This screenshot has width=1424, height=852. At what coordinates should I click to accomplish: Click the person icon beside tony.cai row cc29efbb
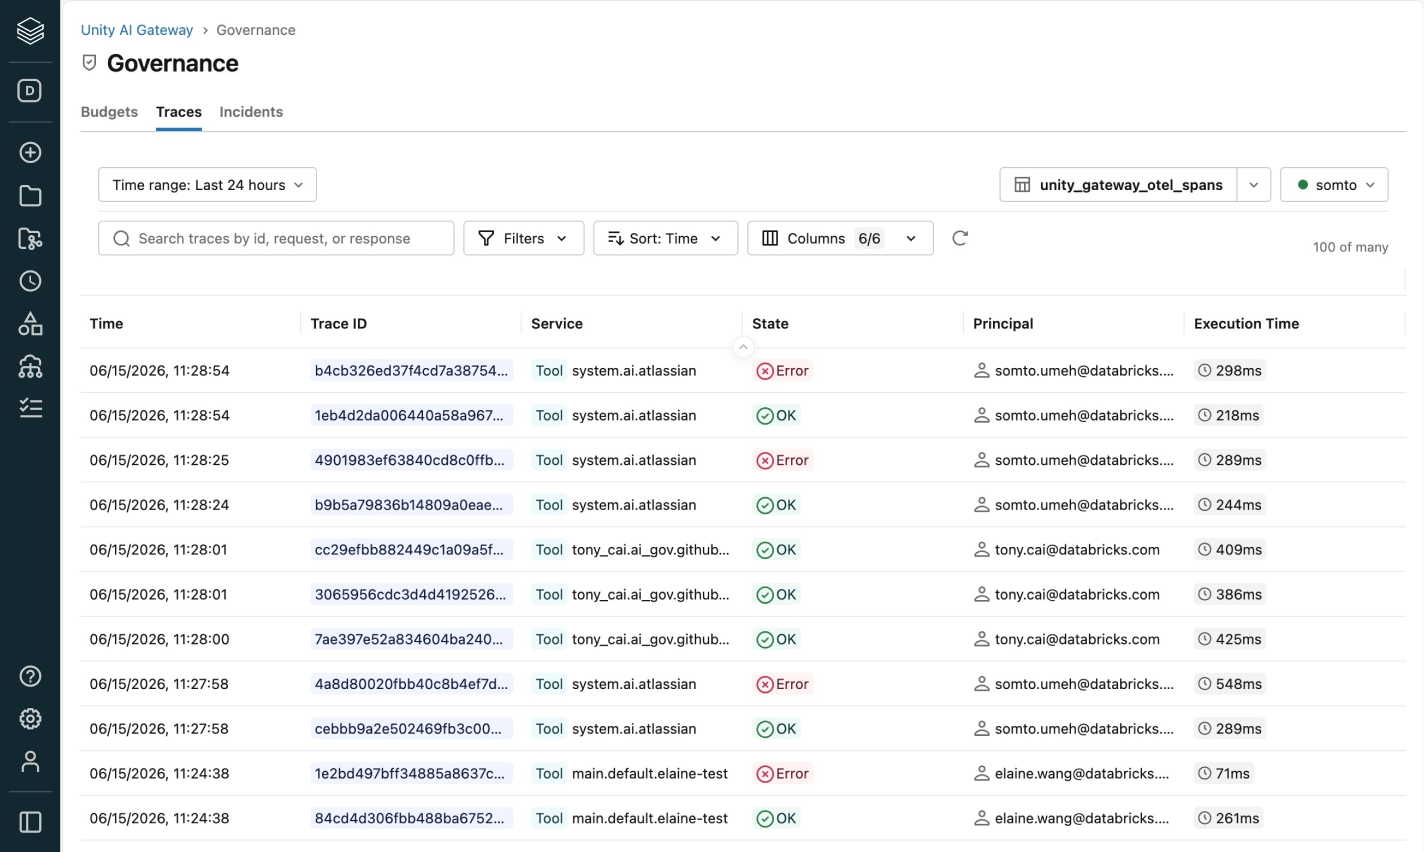click(982, 550)
